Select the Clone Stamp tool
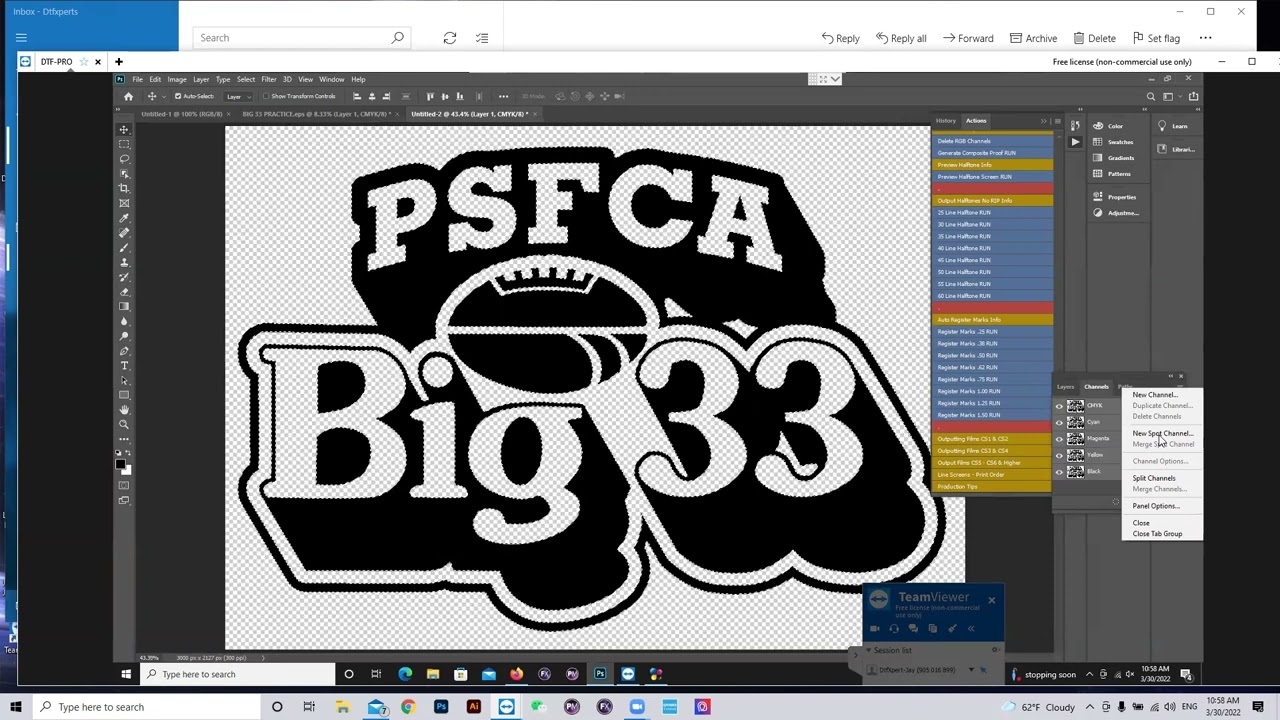1280x720 pixels. [x=124, y=262]
